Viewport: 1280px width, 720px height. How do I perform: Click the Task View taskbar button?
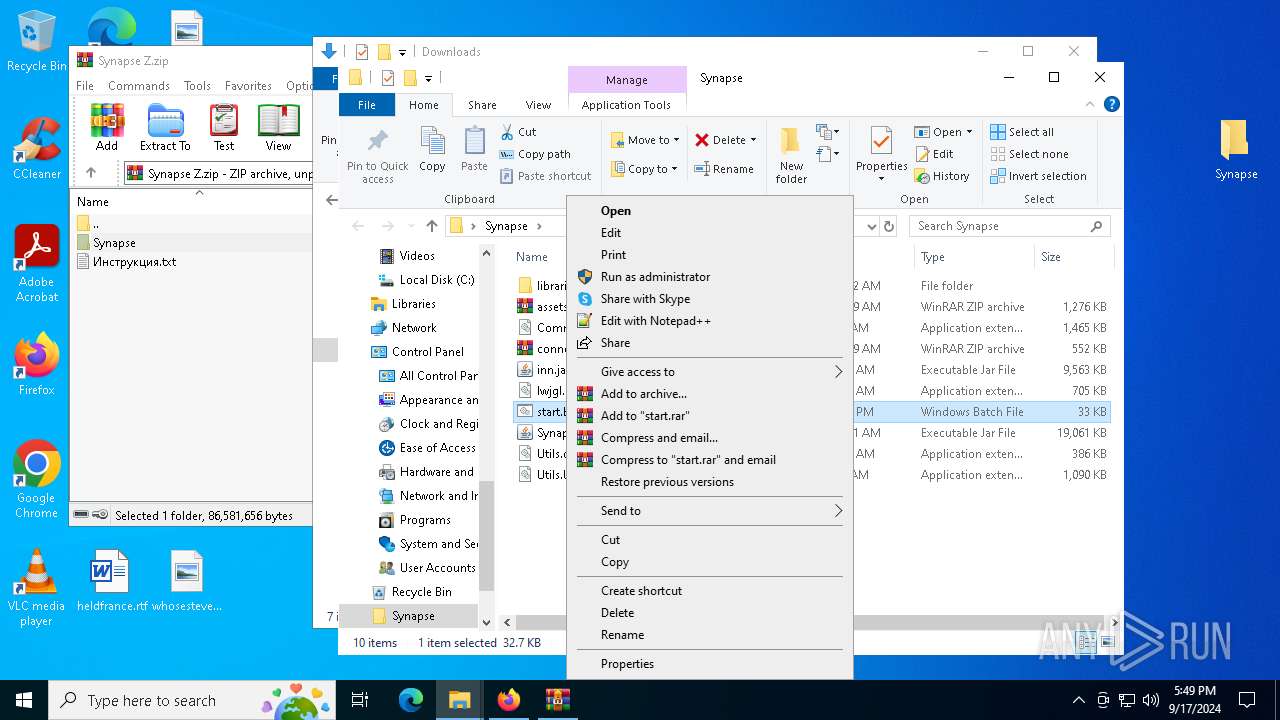tap(360, 700)
